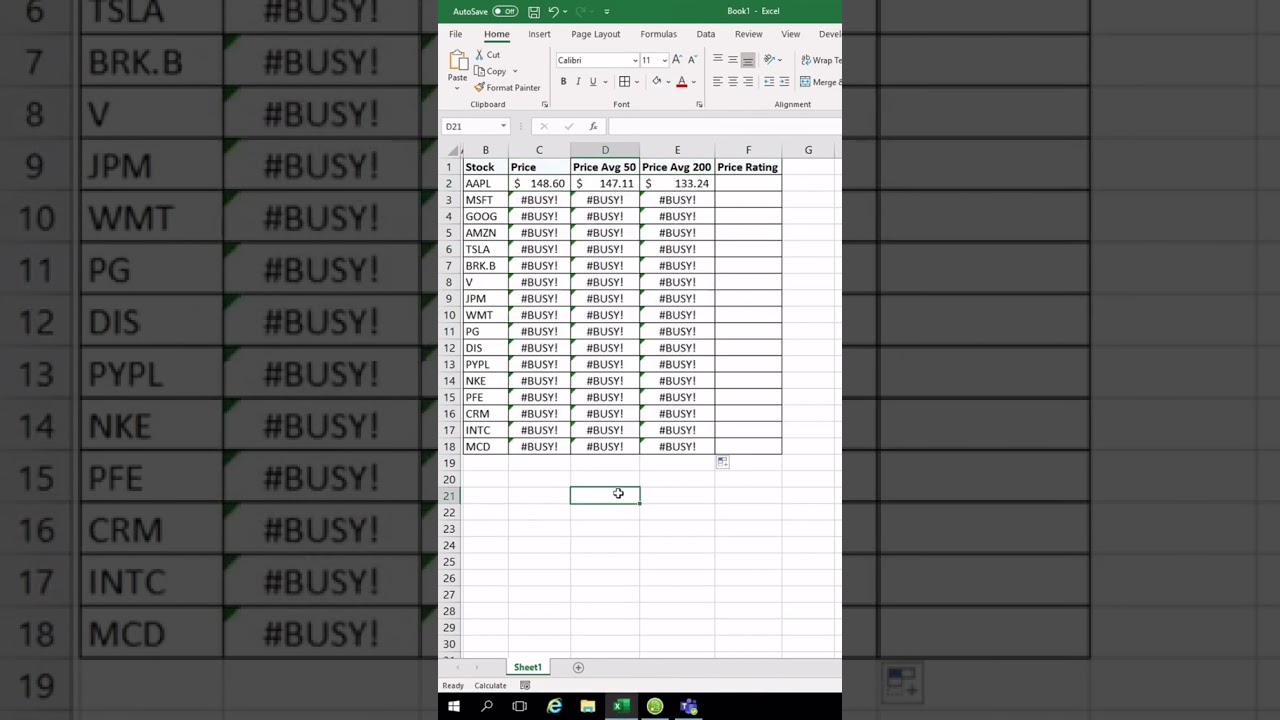Image resolution: width=1280 pixels, height=720 pixels.
Task: Open the Data ribbon tab
Action: [x=705, y=34]
